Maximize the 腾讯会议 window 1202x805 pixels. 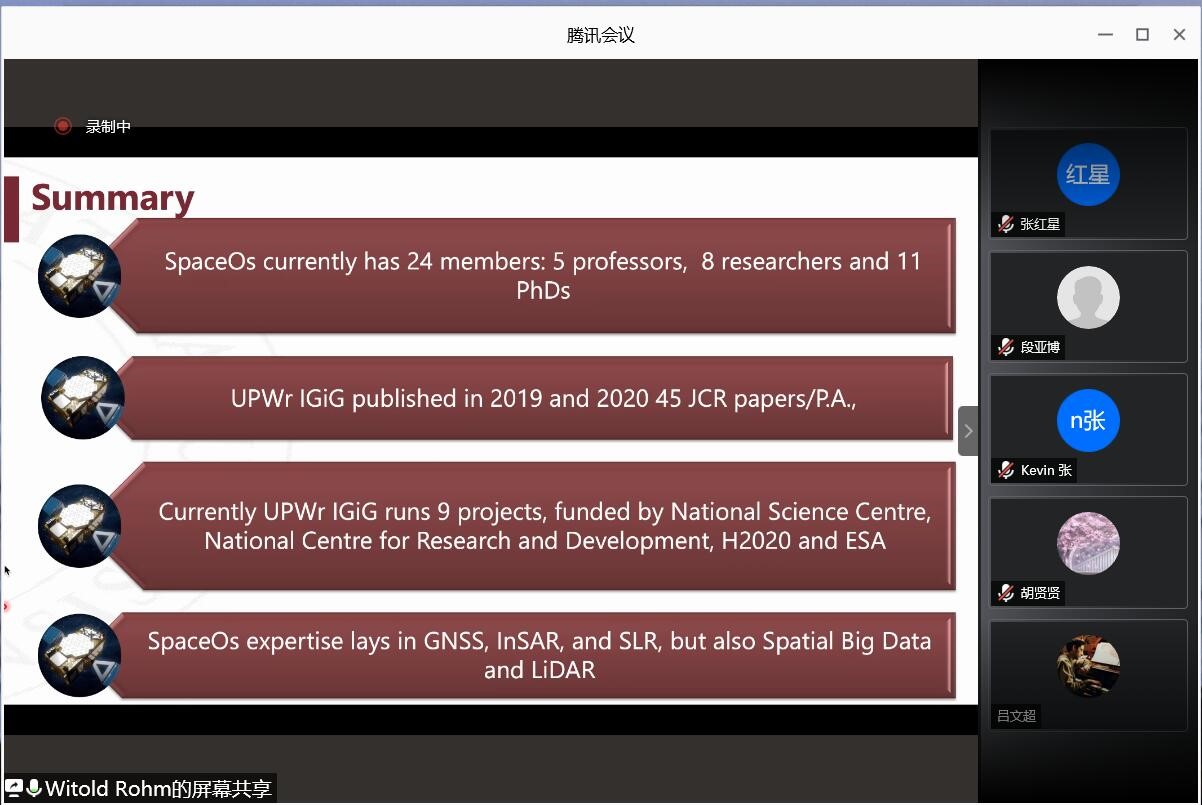point(1142,35)
